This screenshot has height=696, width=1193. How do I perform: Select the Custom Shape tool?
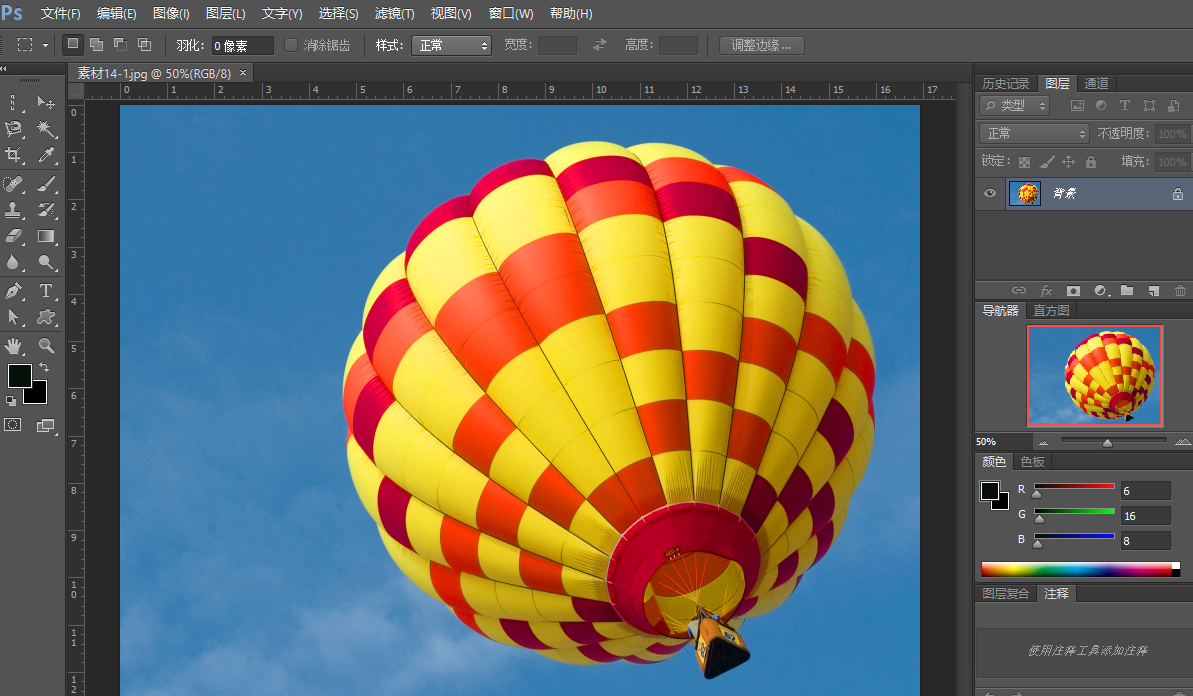[46, 317]
